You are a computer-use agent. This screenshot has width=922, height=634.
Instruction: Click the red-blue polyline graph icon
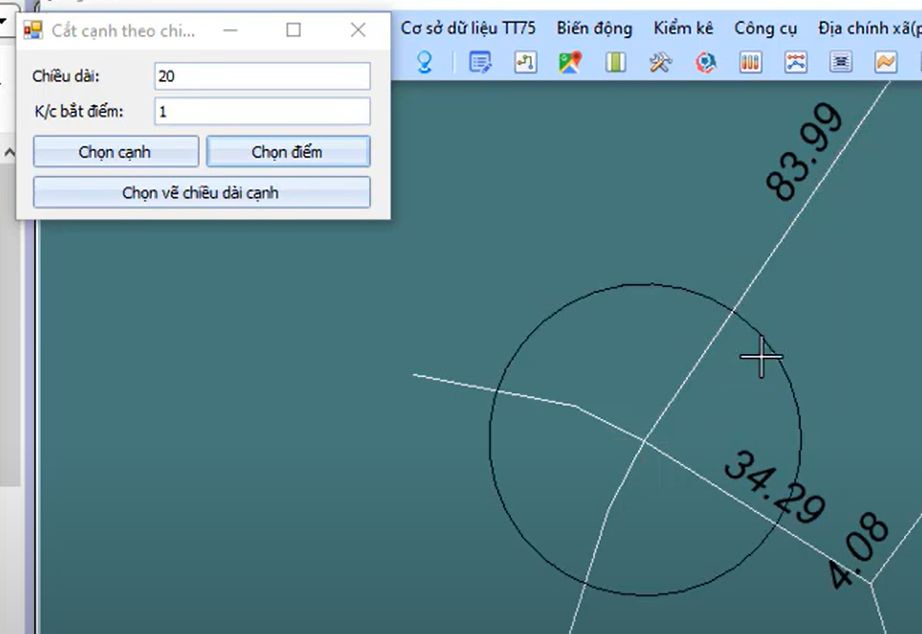click(x=796, y=63)
